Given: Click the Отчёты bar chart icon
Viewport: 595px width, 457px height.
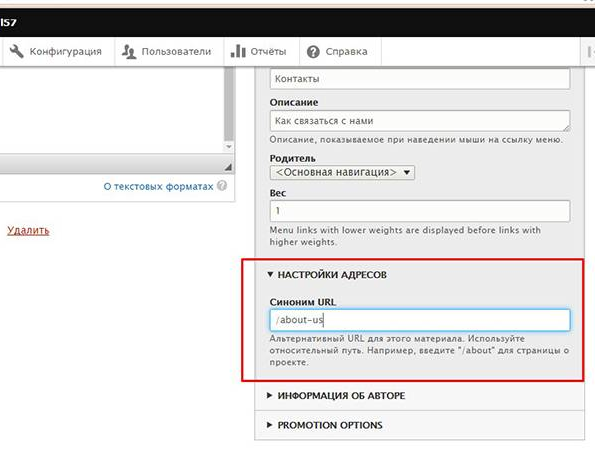Looking at the screenshot, I should (238, 51).
